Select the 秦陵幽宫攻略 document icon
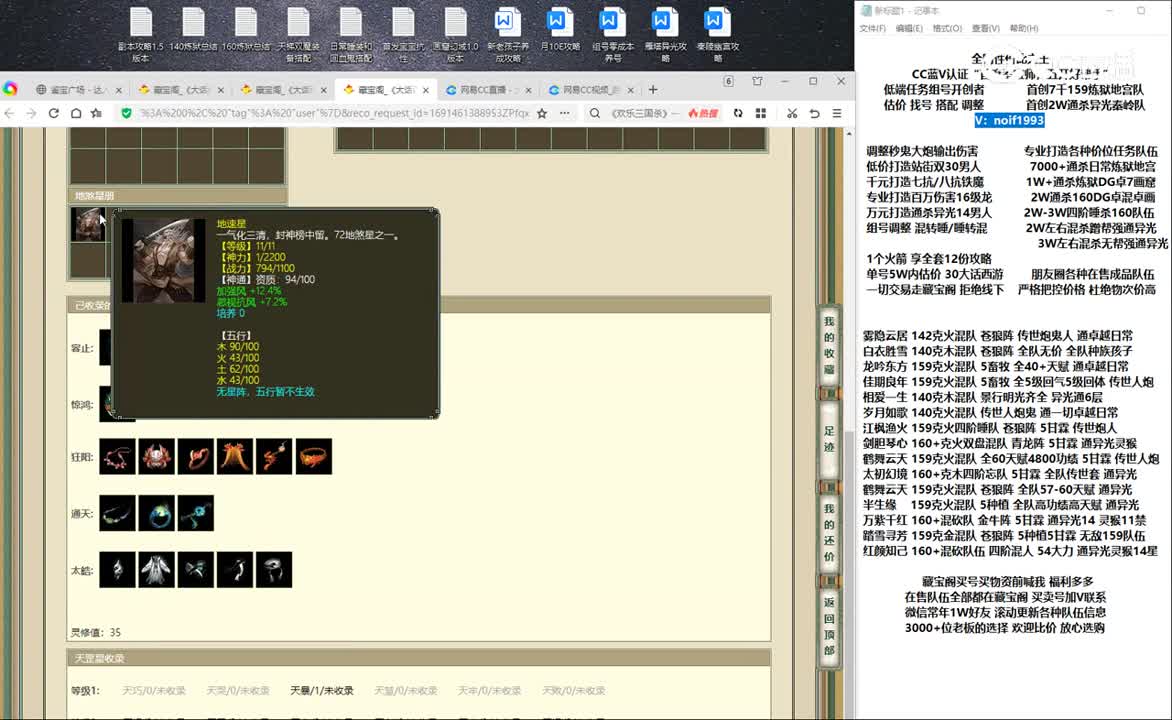This screenshot has height=720, width=1172. pos(717,34)
